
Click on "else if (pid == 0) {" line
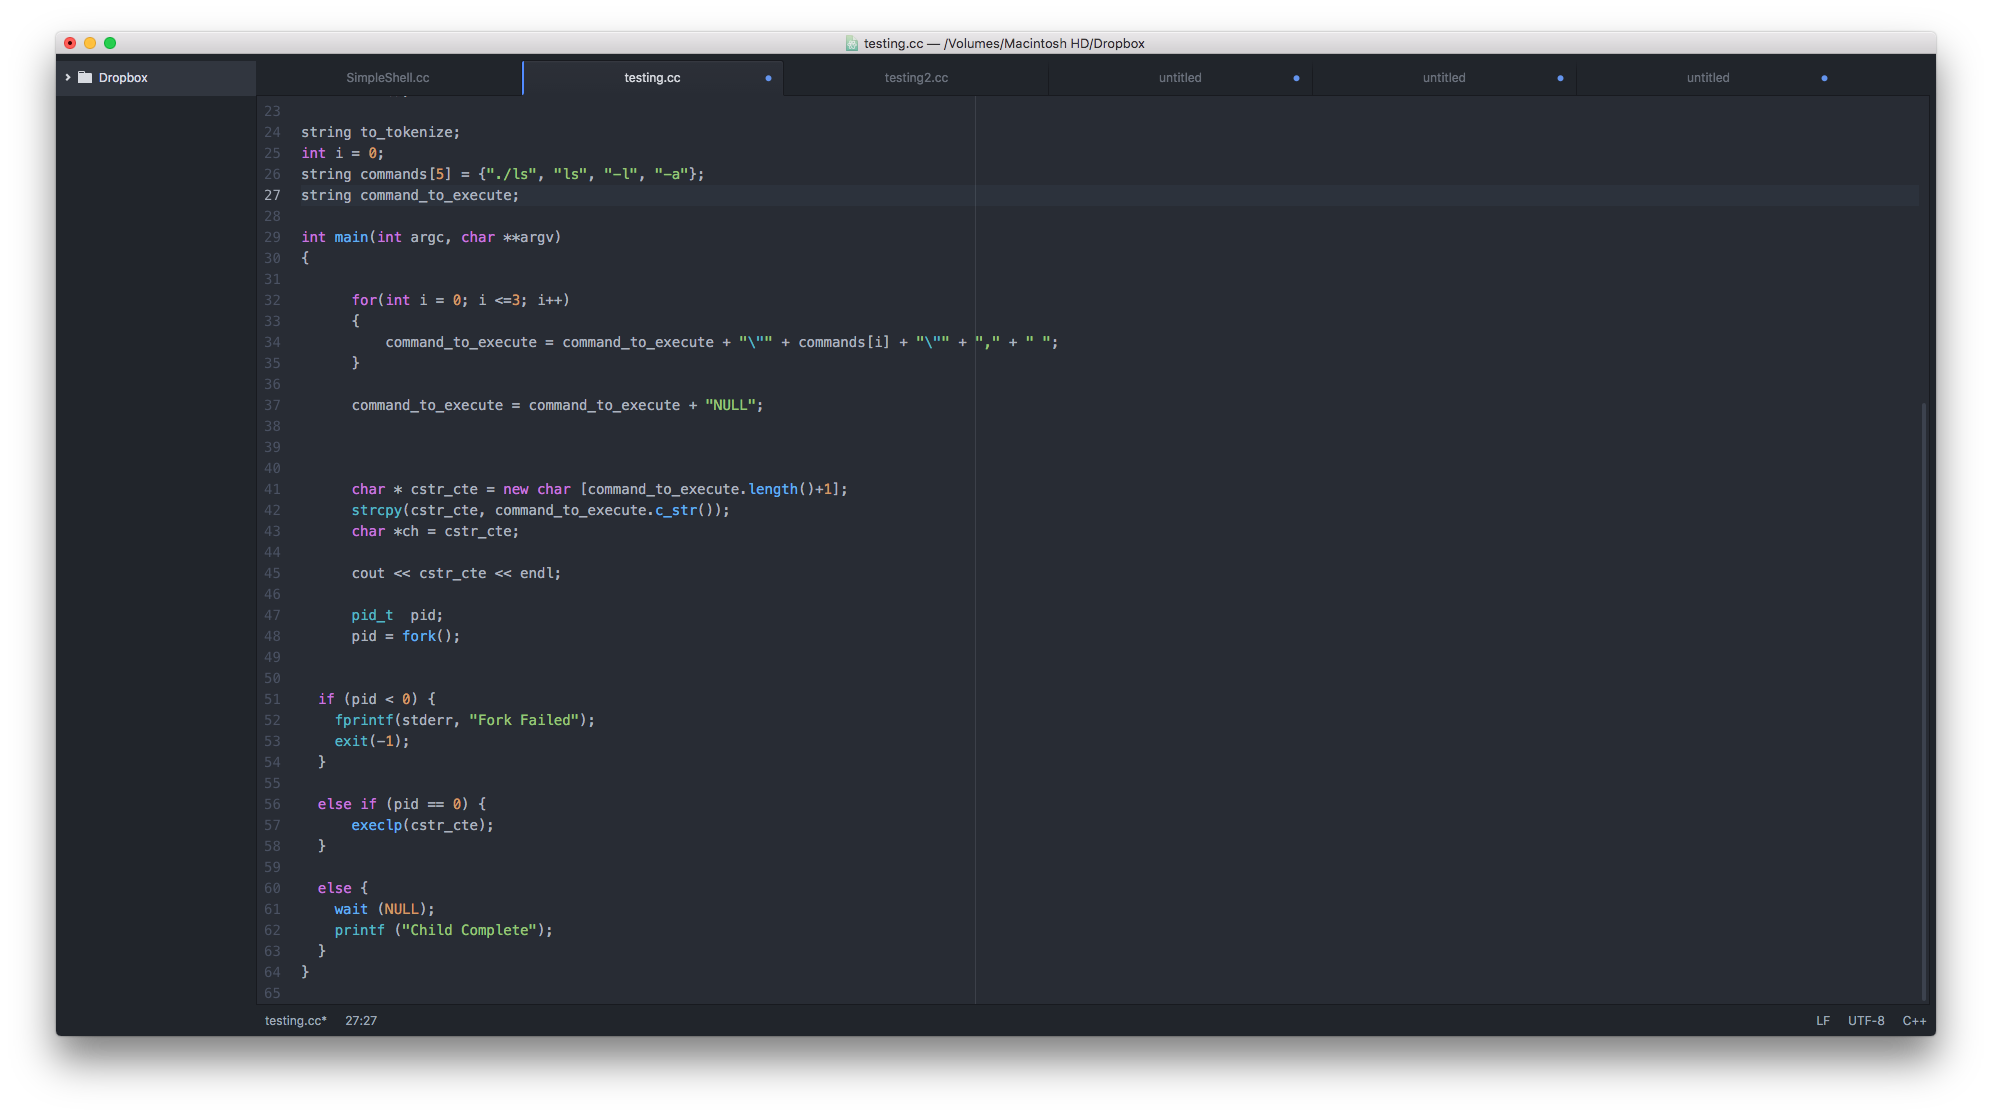point(402,804)
